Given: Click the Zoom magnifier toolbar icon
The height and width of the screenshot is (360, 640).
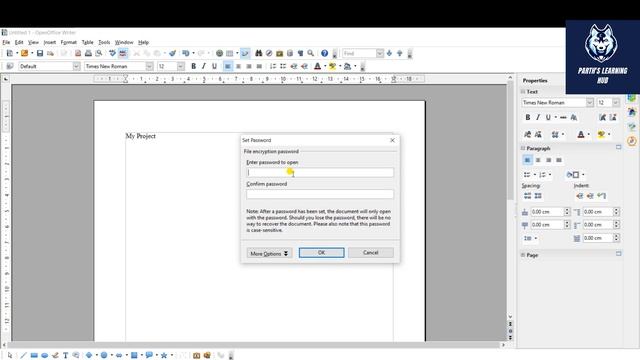Looking at the screenshot, I should click(x=311, y=53).
